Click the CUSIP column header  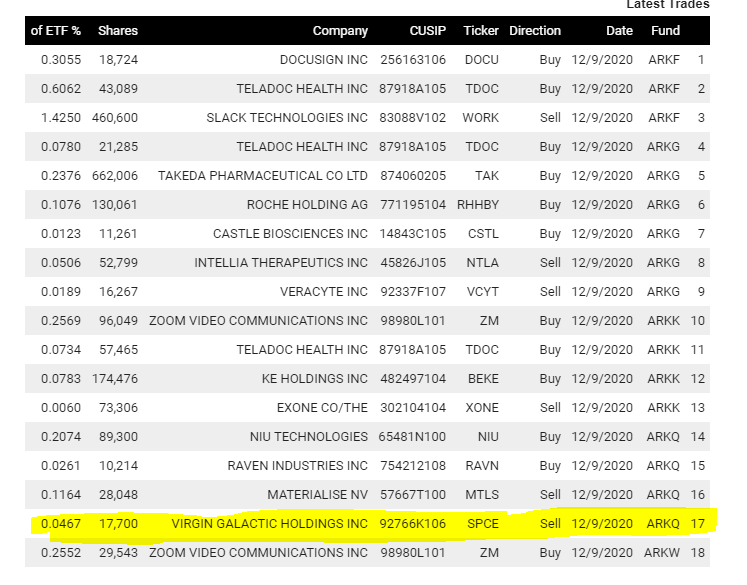[x=427, y=31]
